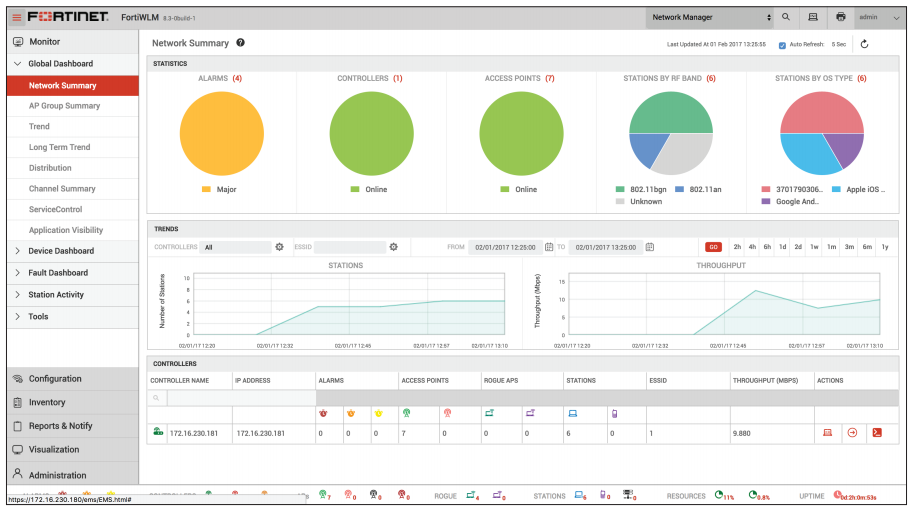Click the search magnifier icon in header
Image resolution: width=911 pixels, height=511 pixels.
click(x=786, y=17)
